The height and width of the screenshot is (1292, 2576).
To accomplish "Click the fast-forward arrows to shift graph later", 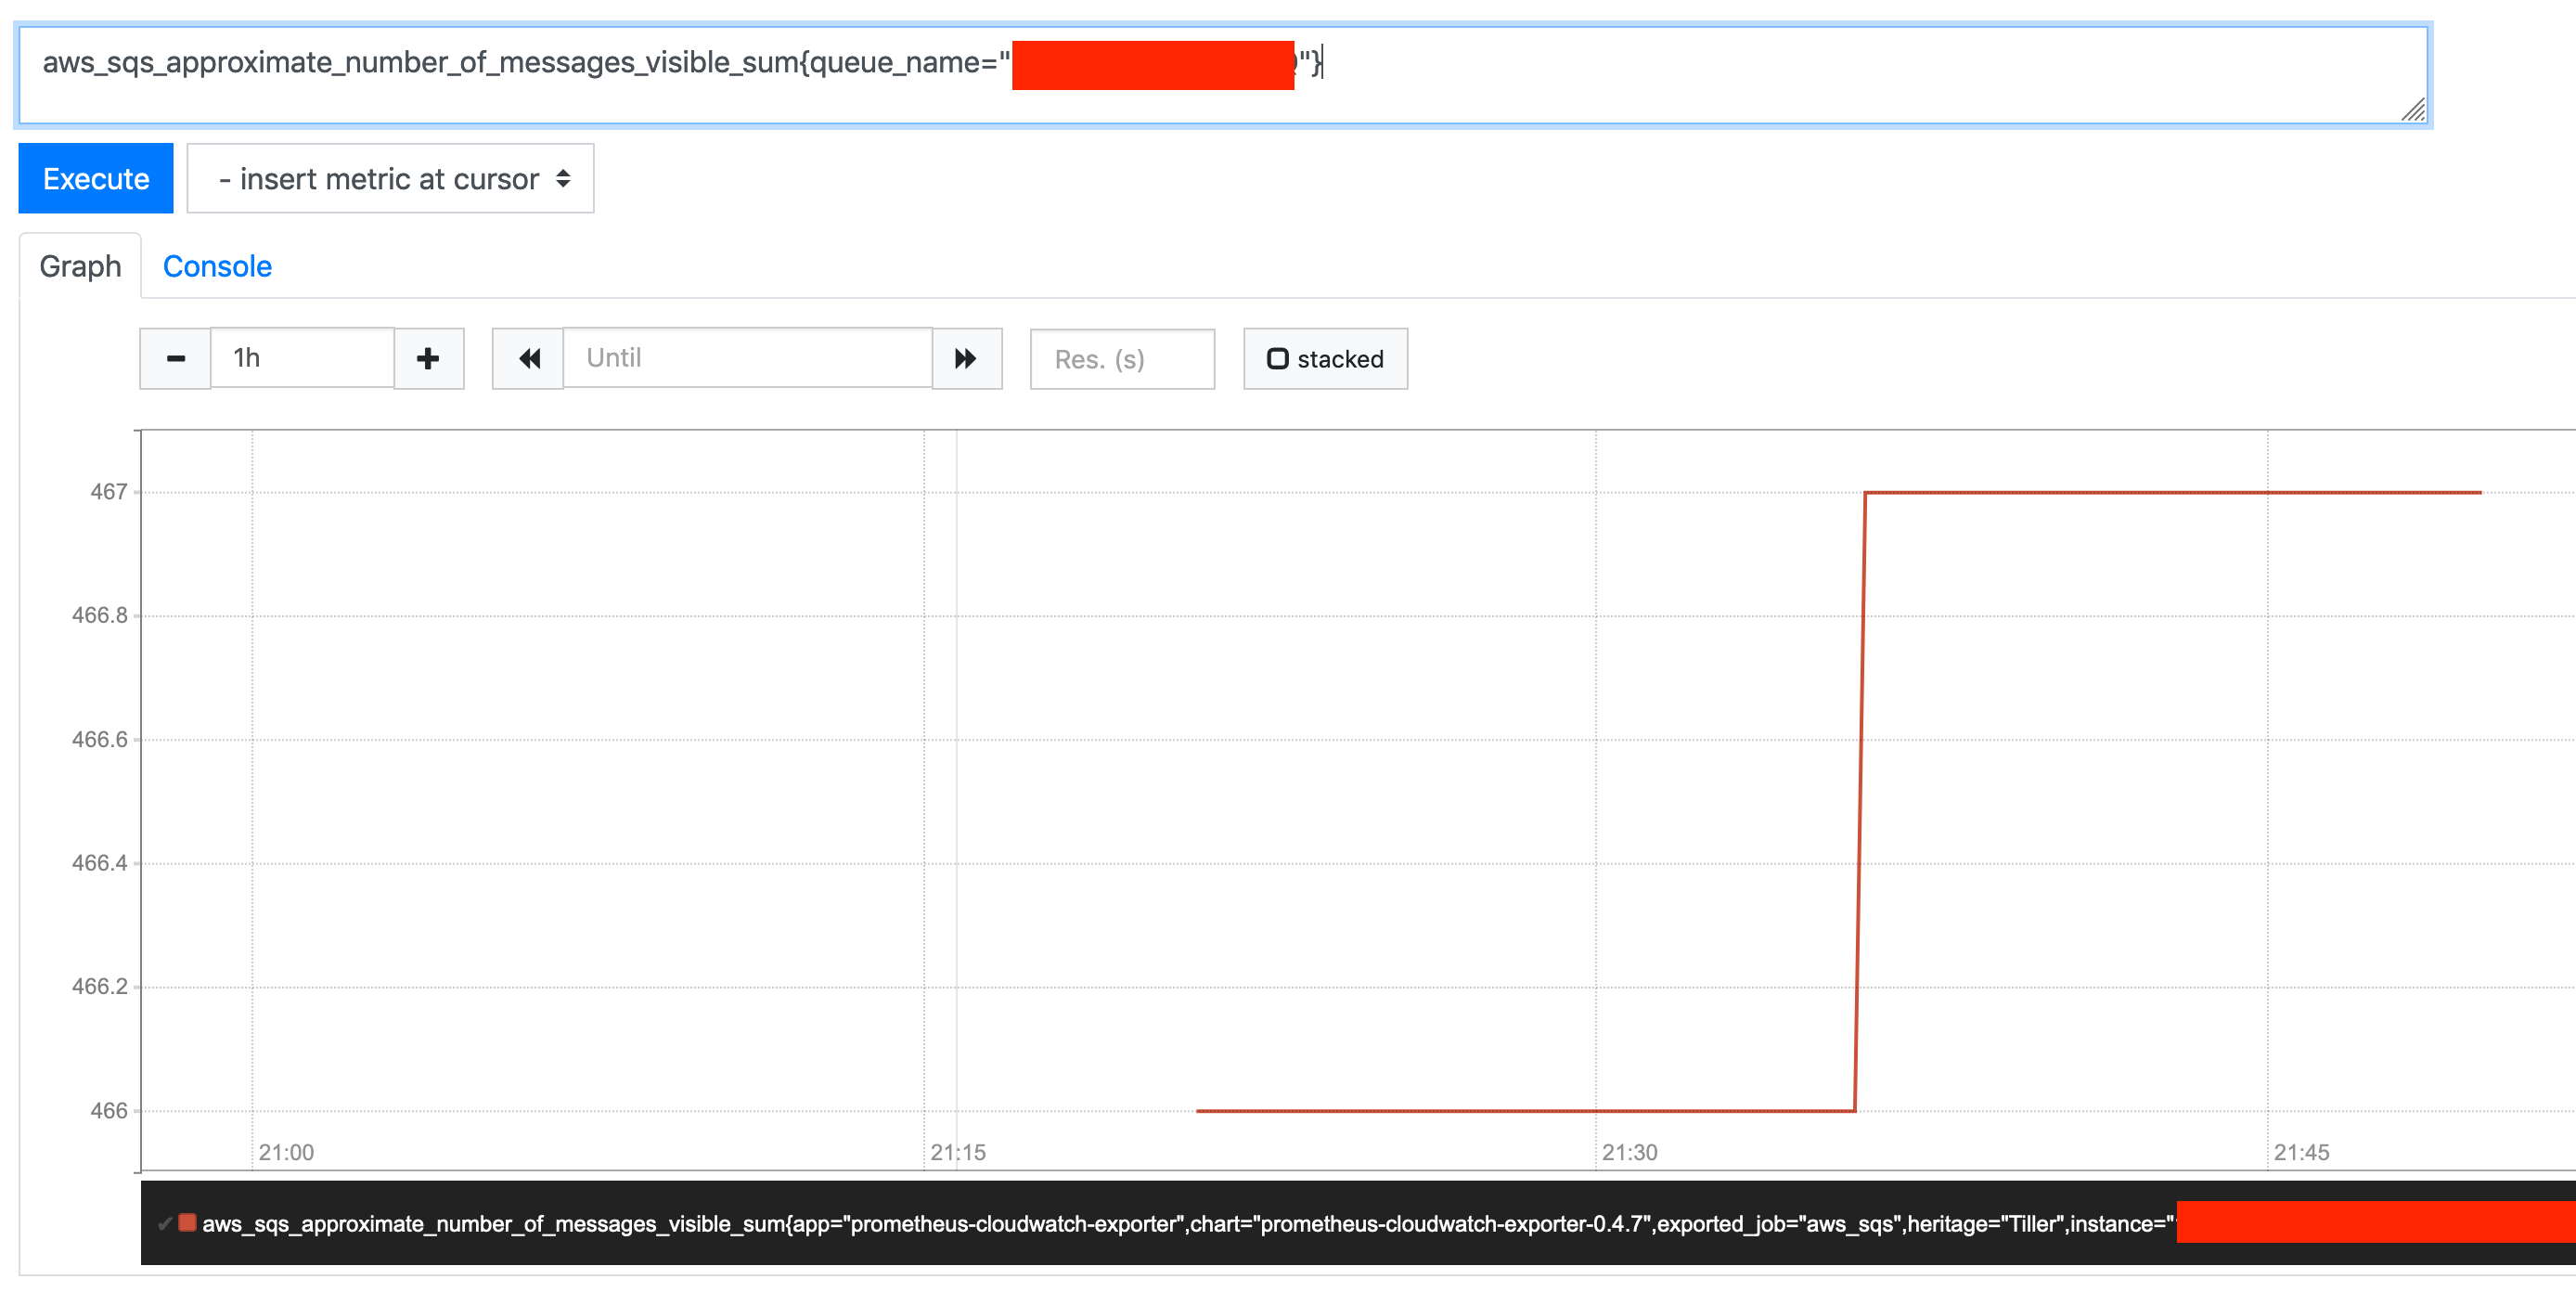I will pyautogui.click(x=966, y=358).
